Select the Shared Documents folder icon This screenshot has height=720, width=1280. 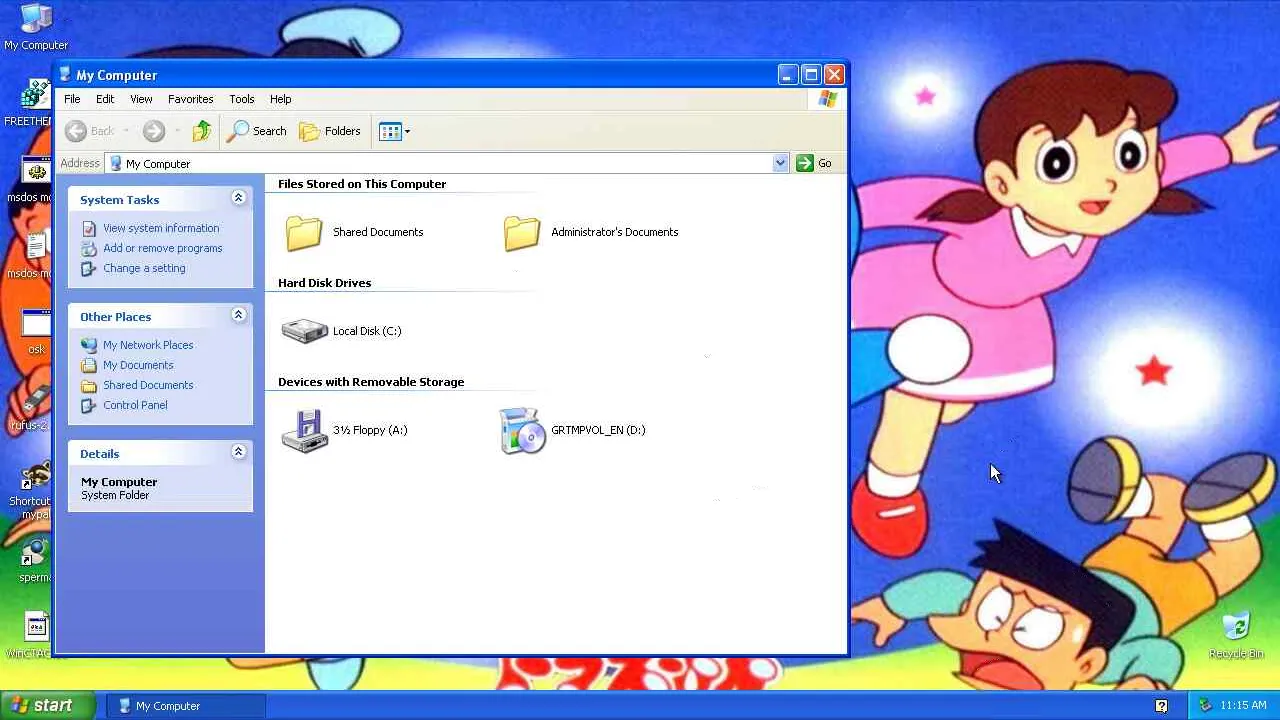point(304,232)
